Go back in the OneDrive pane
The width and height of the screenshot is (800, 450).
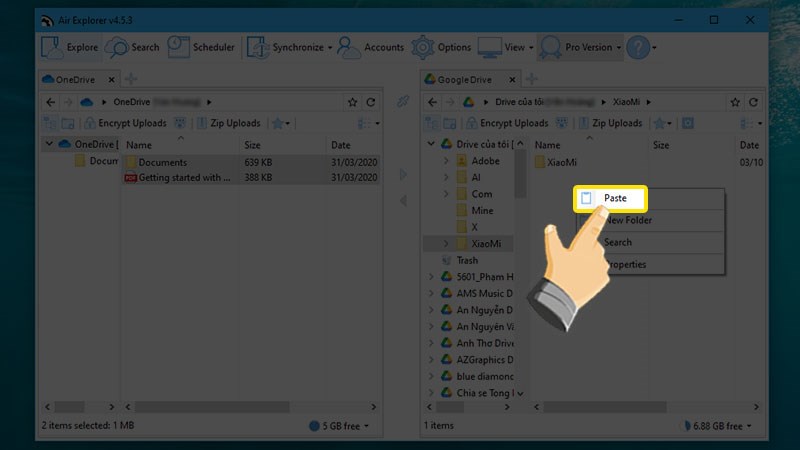click(x=51, y=102)
